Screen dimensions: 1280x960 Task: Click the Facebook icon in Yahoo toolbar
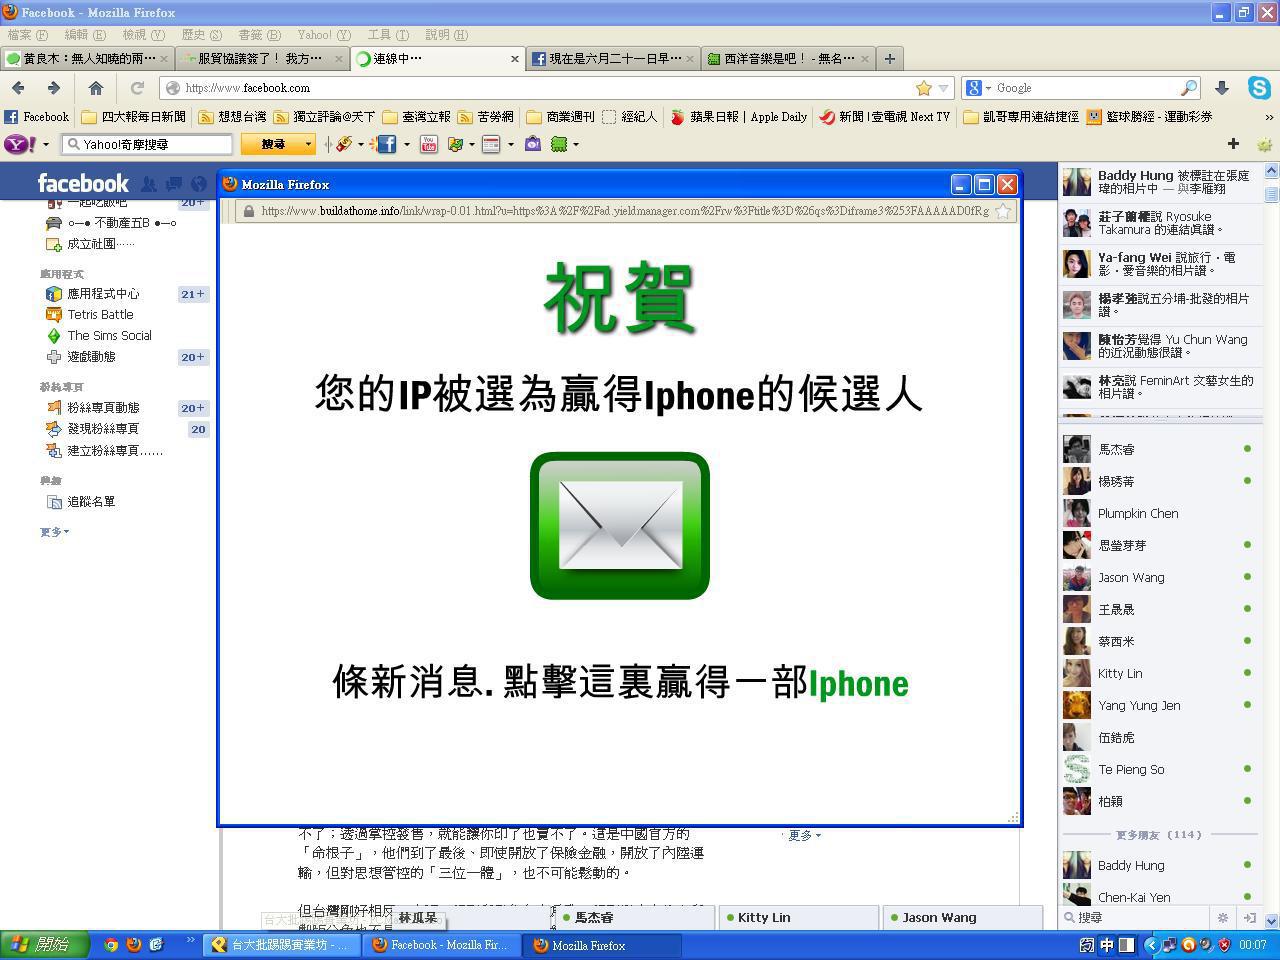tap(386, 144)
